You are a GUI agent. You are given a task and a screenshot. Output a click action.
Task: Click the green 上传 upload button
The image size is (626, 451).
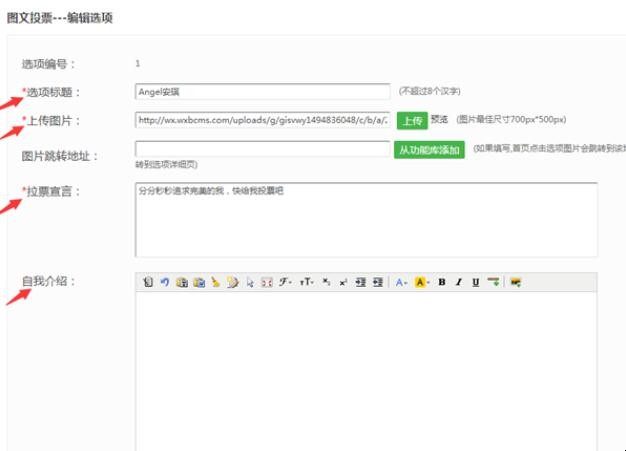pyautogui.click(x=411, y=121)
